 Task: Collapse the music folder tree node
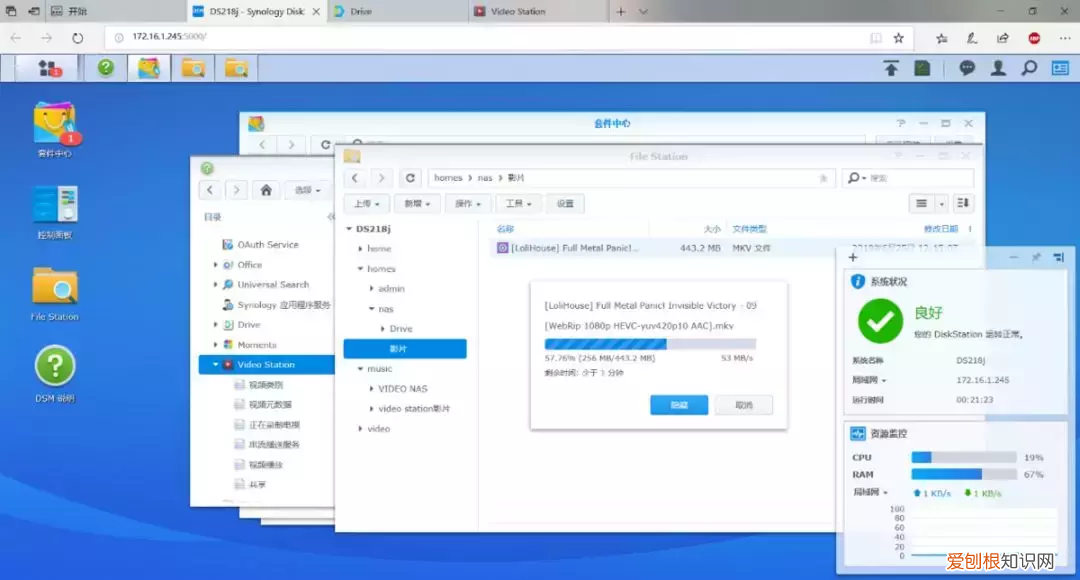point(360,369)
